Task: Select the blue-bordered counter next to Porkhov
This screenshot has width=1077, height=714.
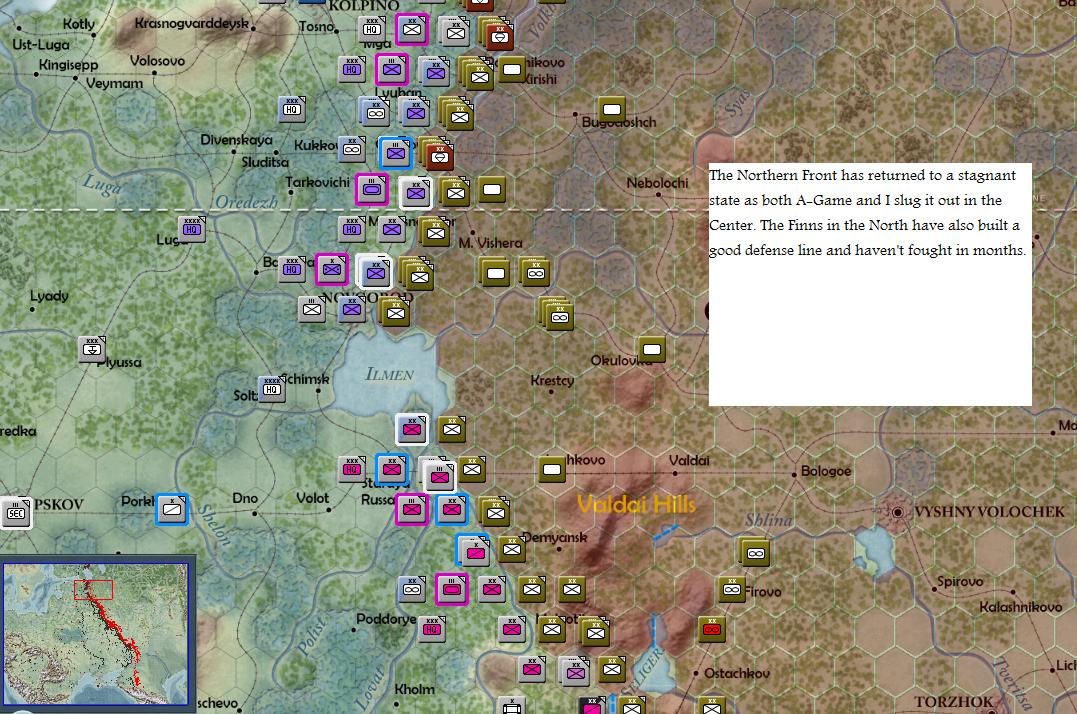Action: point(171,509)
